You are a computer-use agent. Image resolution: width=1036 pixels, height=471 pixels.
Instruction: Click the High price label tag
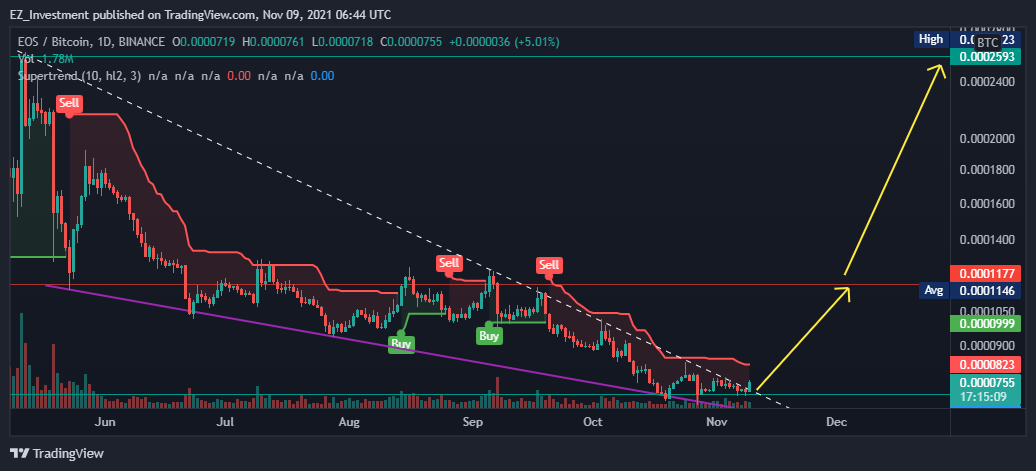931,39
